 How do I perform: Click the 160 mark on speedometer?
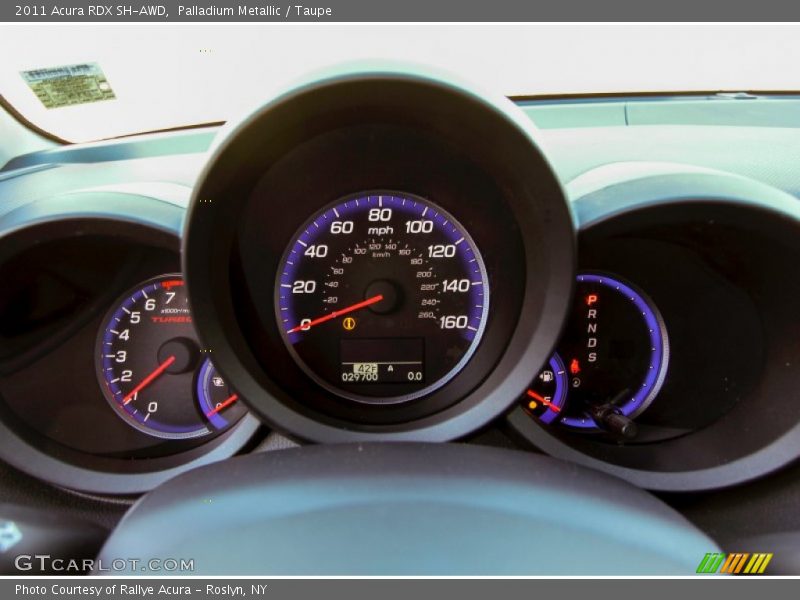point(453,322)
